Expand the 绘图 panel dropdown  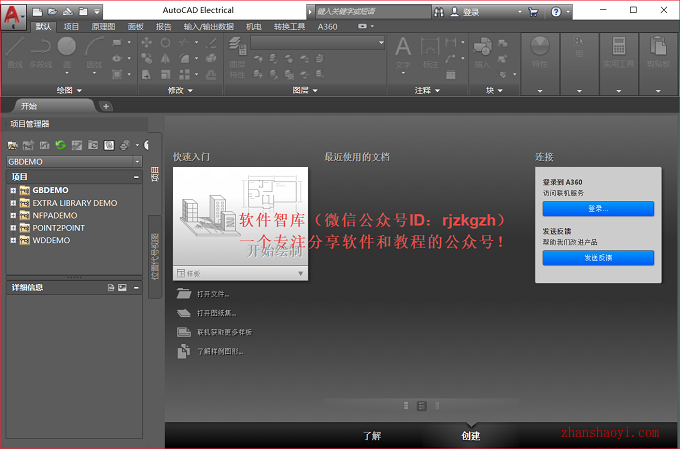point(69,90)
